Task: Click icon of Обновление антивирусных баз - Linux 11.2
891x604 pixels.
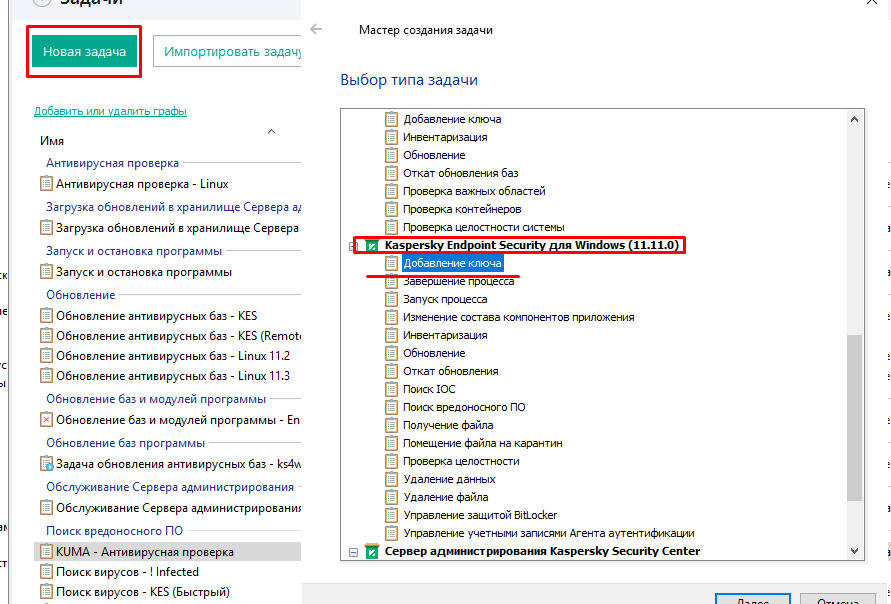Action: (x=46, y=356)
